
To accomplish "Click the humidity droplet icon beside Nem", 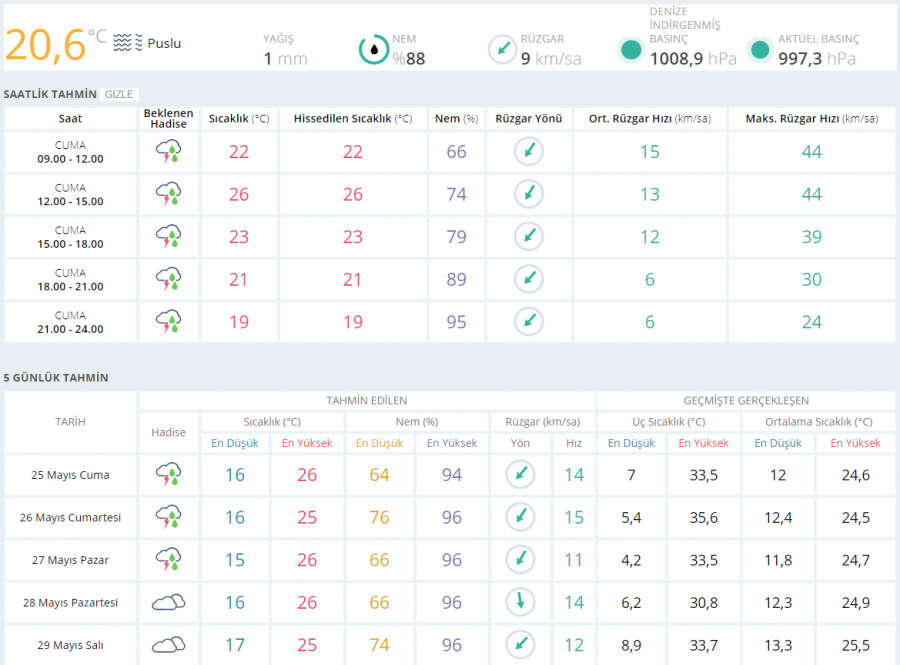I will (x=374, y=49).
